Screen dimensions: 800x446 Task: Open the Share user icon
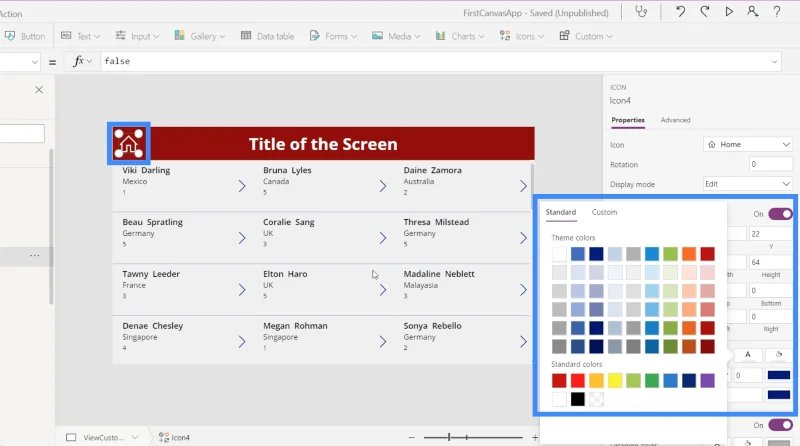[x=753, y=12]
